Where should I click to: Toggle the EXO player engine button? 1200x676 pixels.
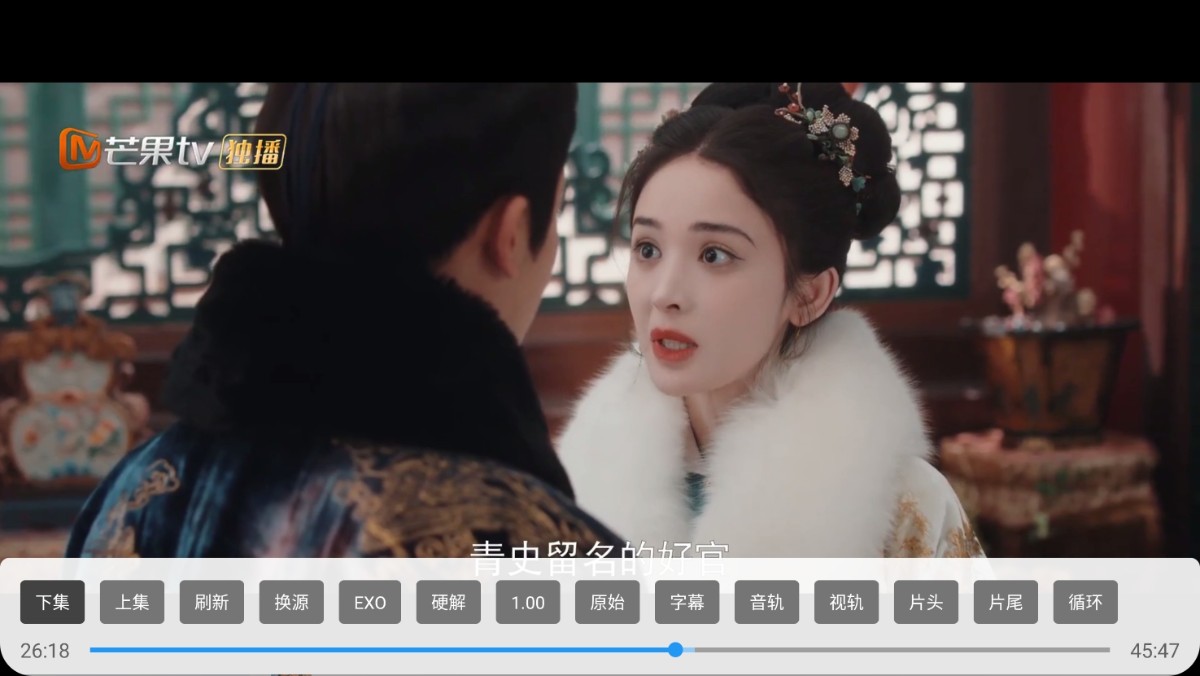coord(370,602)
